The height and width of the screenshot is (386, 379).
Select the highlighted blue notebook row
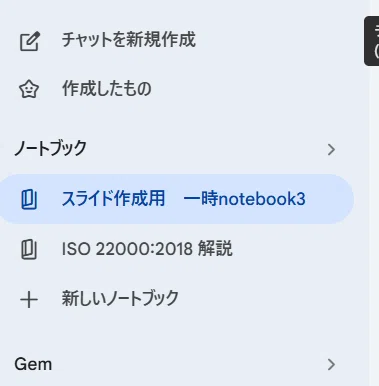point(177,199)
